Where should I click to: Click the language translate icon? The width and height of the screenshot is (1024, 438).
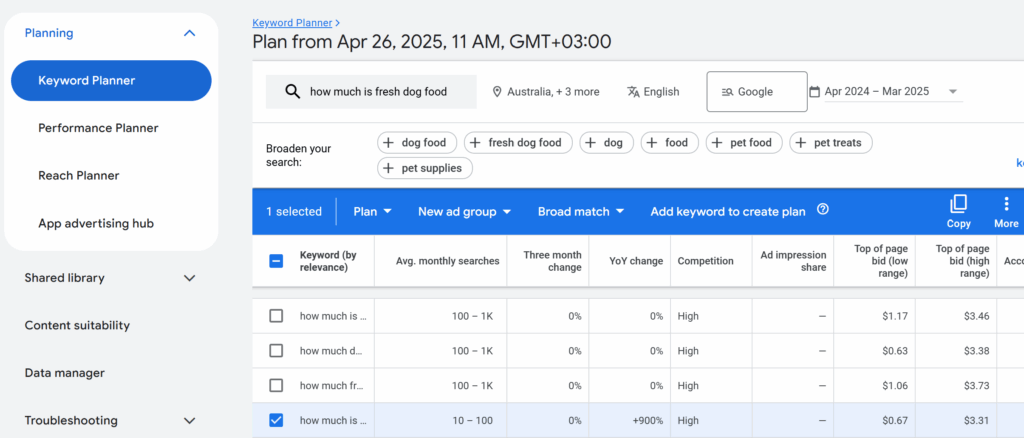click(633, 91)
